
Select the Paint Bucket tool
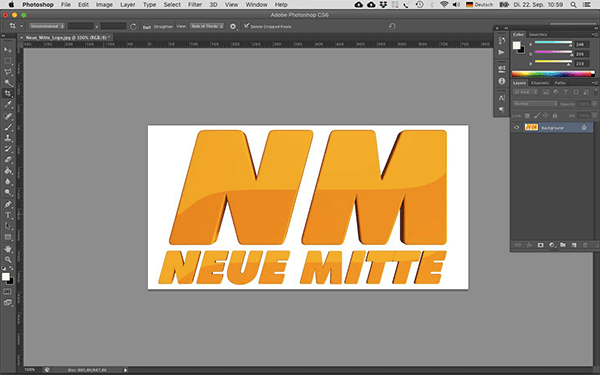(x=8, y=171)
